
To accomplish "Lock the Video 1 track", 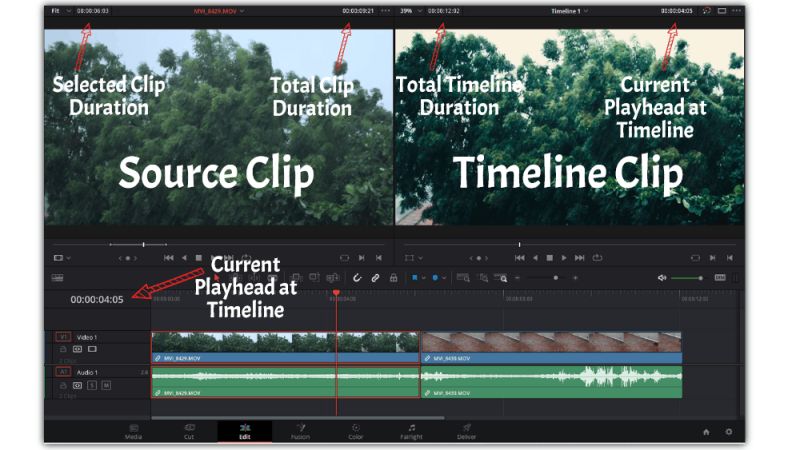I will click(63, 349).
